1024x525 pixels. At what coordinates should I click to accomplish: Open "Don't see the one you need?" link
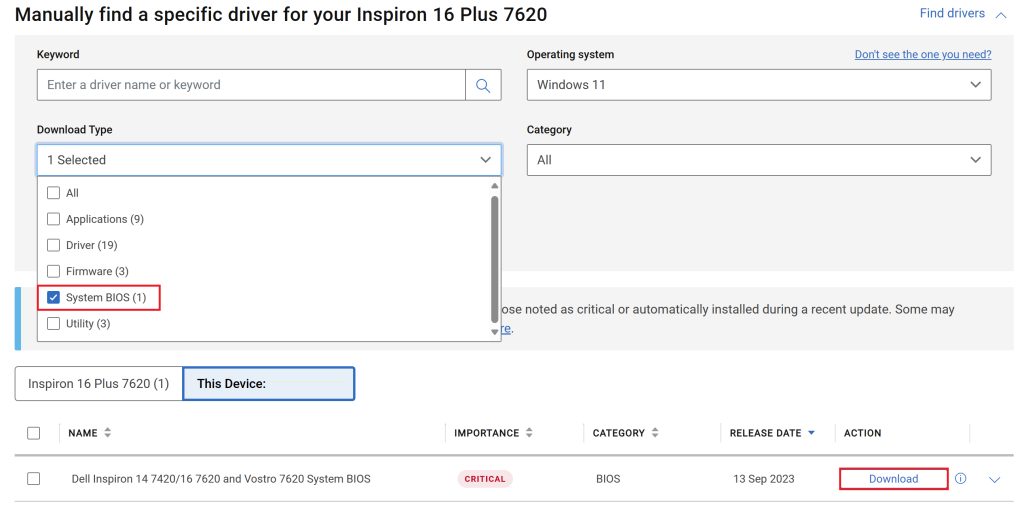coord(922,54)
